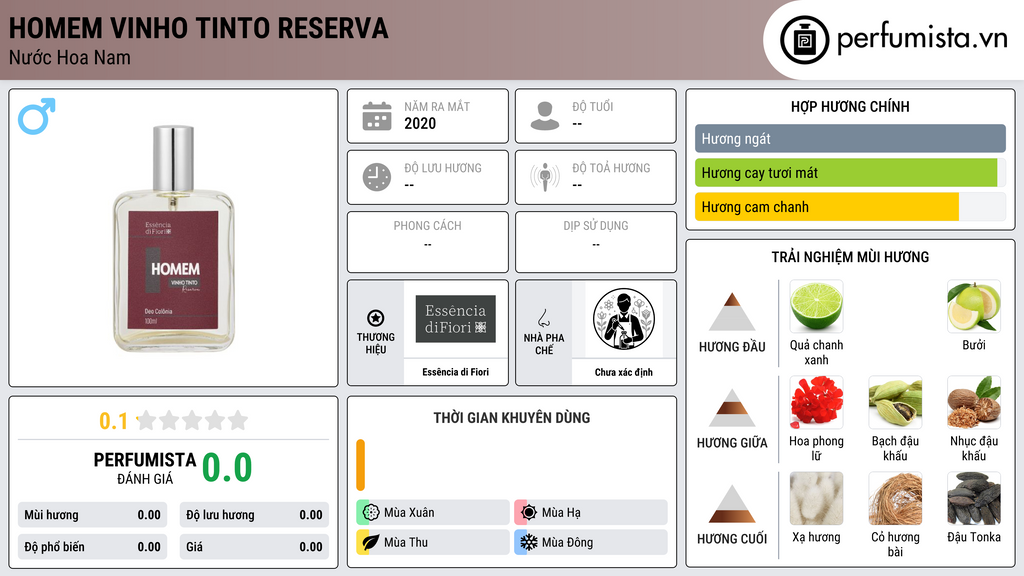The width and height of the screenshot is (1024, 576).
Task: Click the Hương cay tươi mát accord bar
Action: (850, 172)
